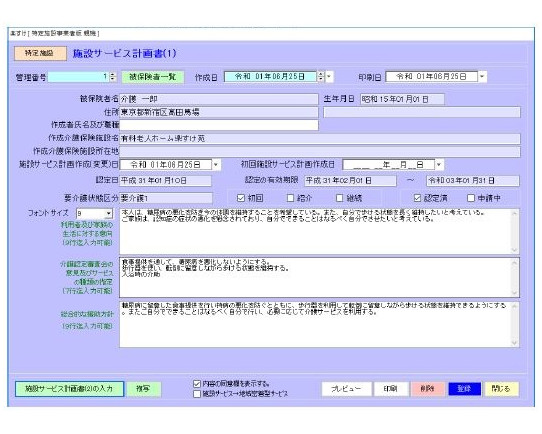The height and width of the screenshot is (434, 542).
Task: Click the 作成介護保険施設所在地 field
Action: (320, 152)
